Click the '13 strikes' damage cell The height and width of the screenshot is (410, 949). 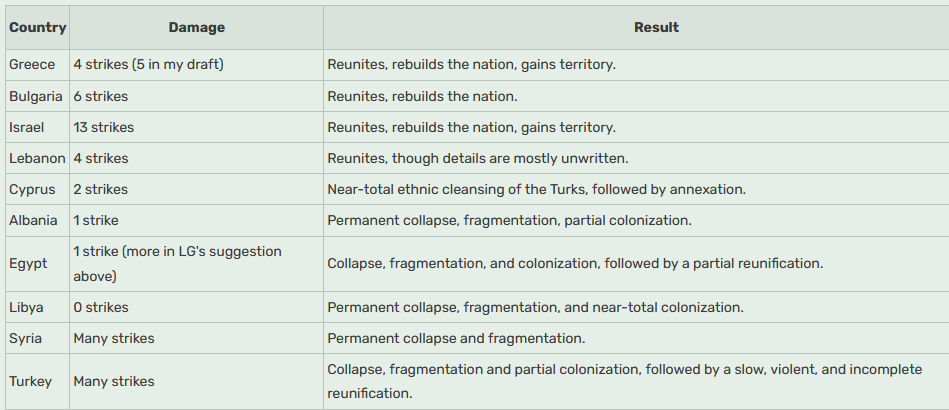(103, 128)
